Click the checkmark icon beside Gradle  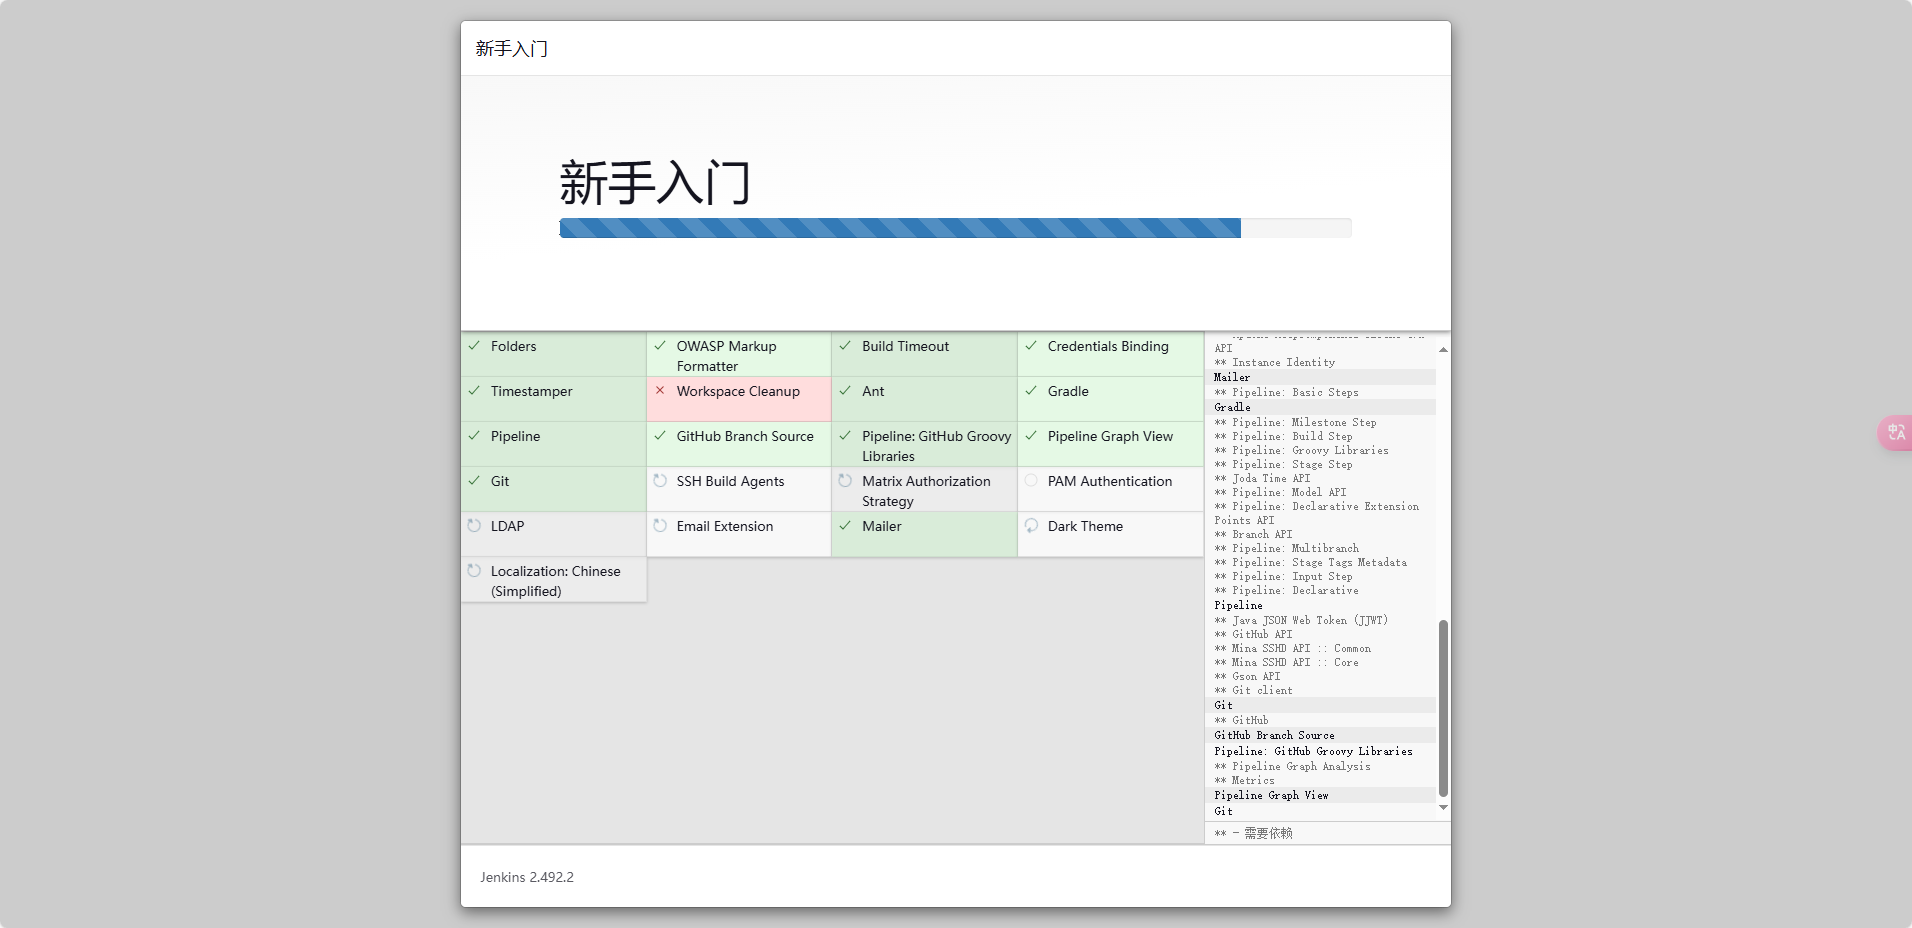(x=1031, y=391)
